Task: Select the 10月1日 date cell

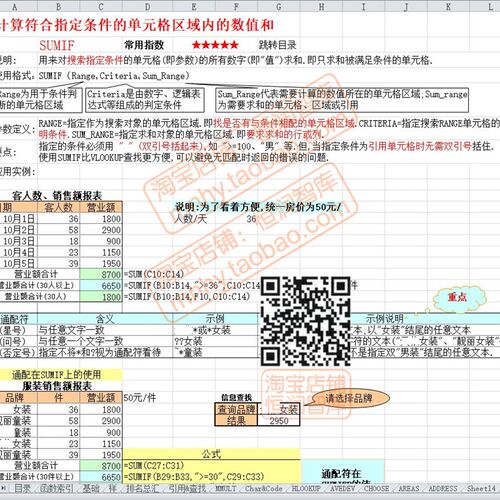Action: 18,219
